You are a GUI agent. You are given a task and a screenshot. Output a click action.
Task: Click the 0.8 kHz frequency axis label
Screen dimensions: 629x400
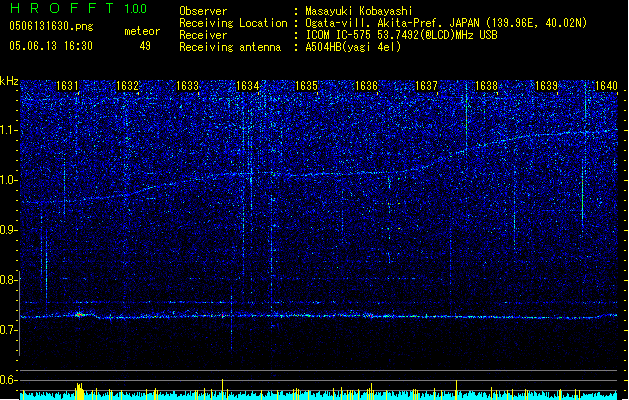coord(9,280)
